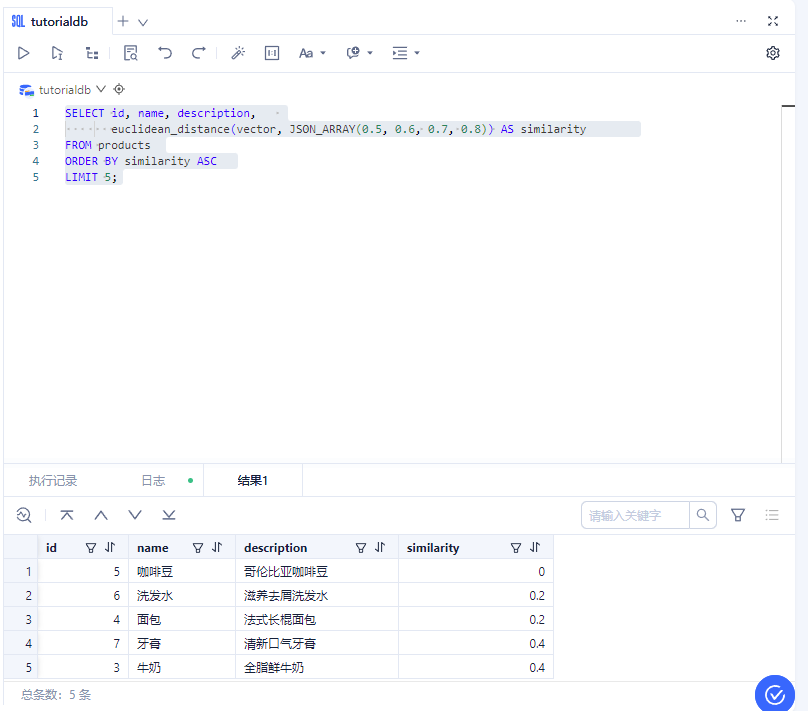
Task: Open the execution plan tree icon
Action: (92, 53)
